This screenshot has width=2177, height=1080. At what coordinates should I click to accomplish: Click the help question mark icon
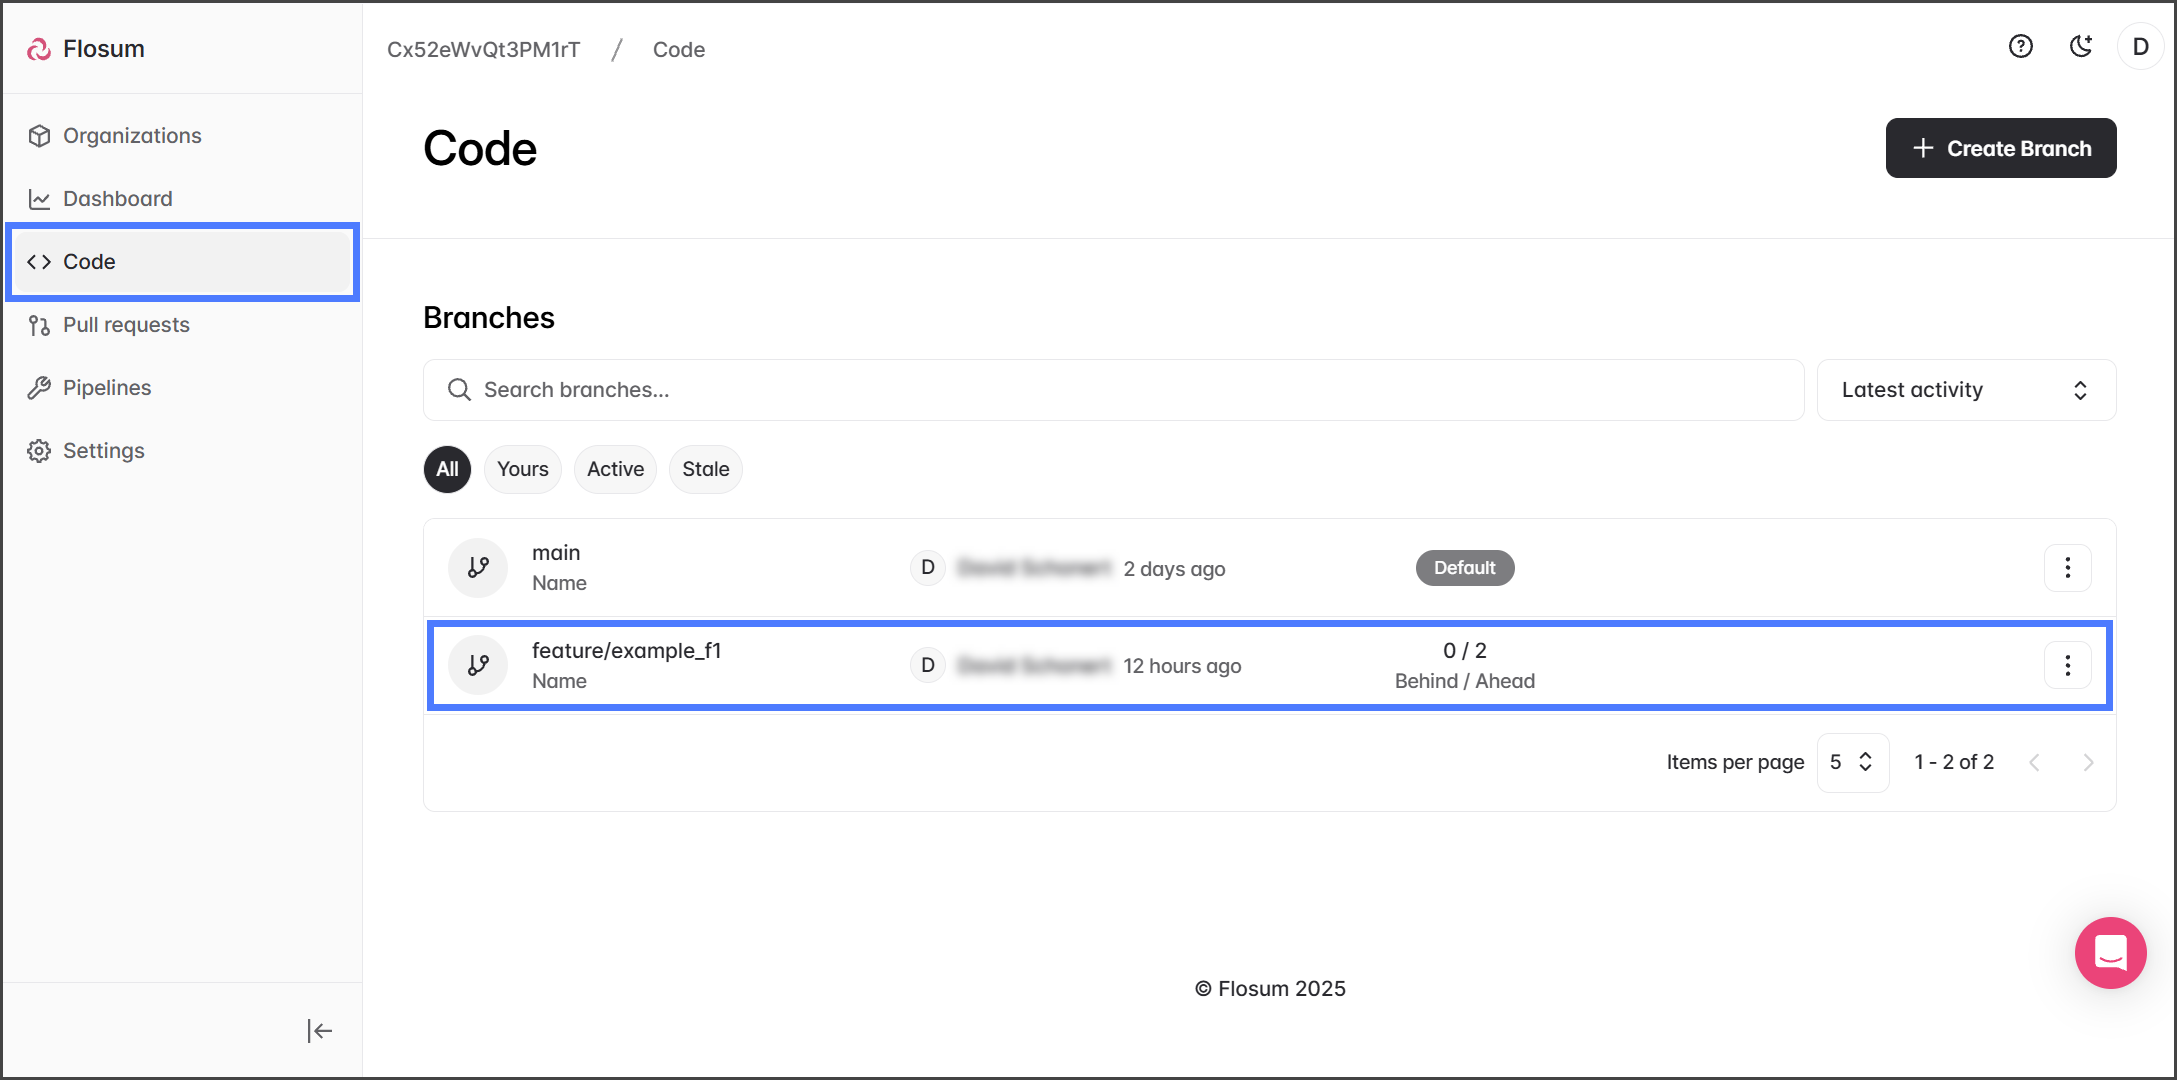pos(2020,47)
